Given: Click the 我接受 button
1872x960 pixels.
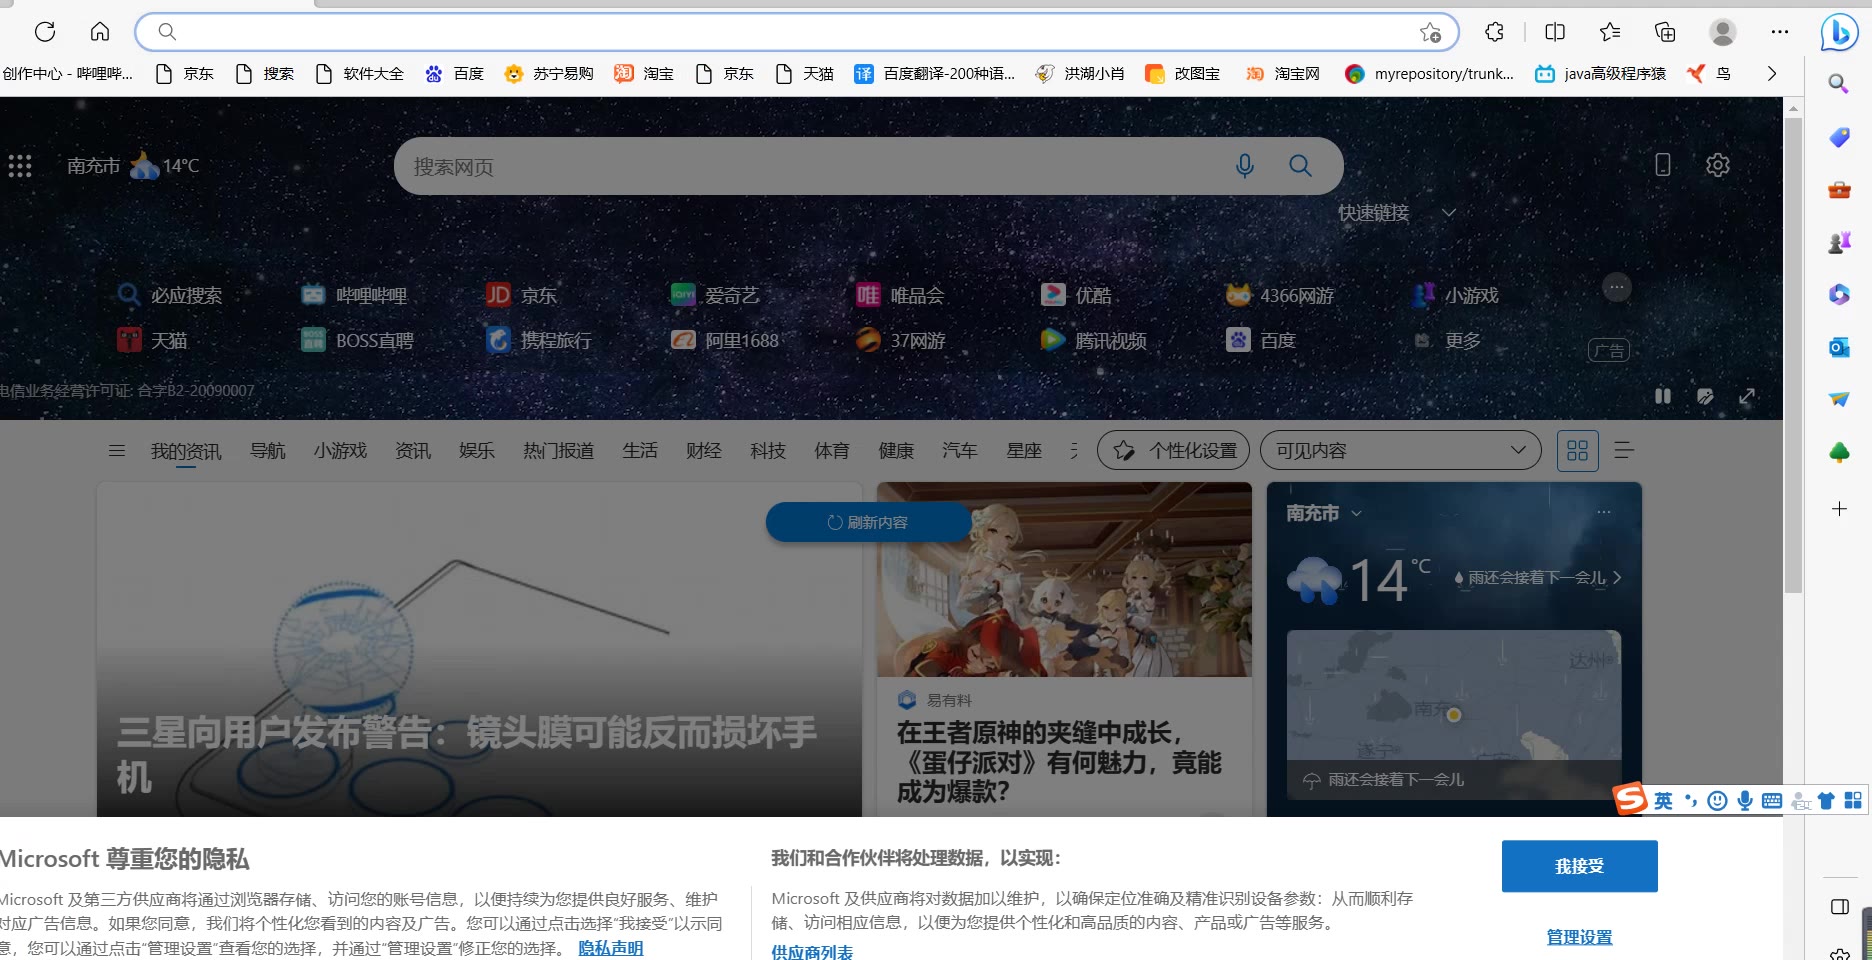Looking at the screenshot, I should (x=1580, y=866).
